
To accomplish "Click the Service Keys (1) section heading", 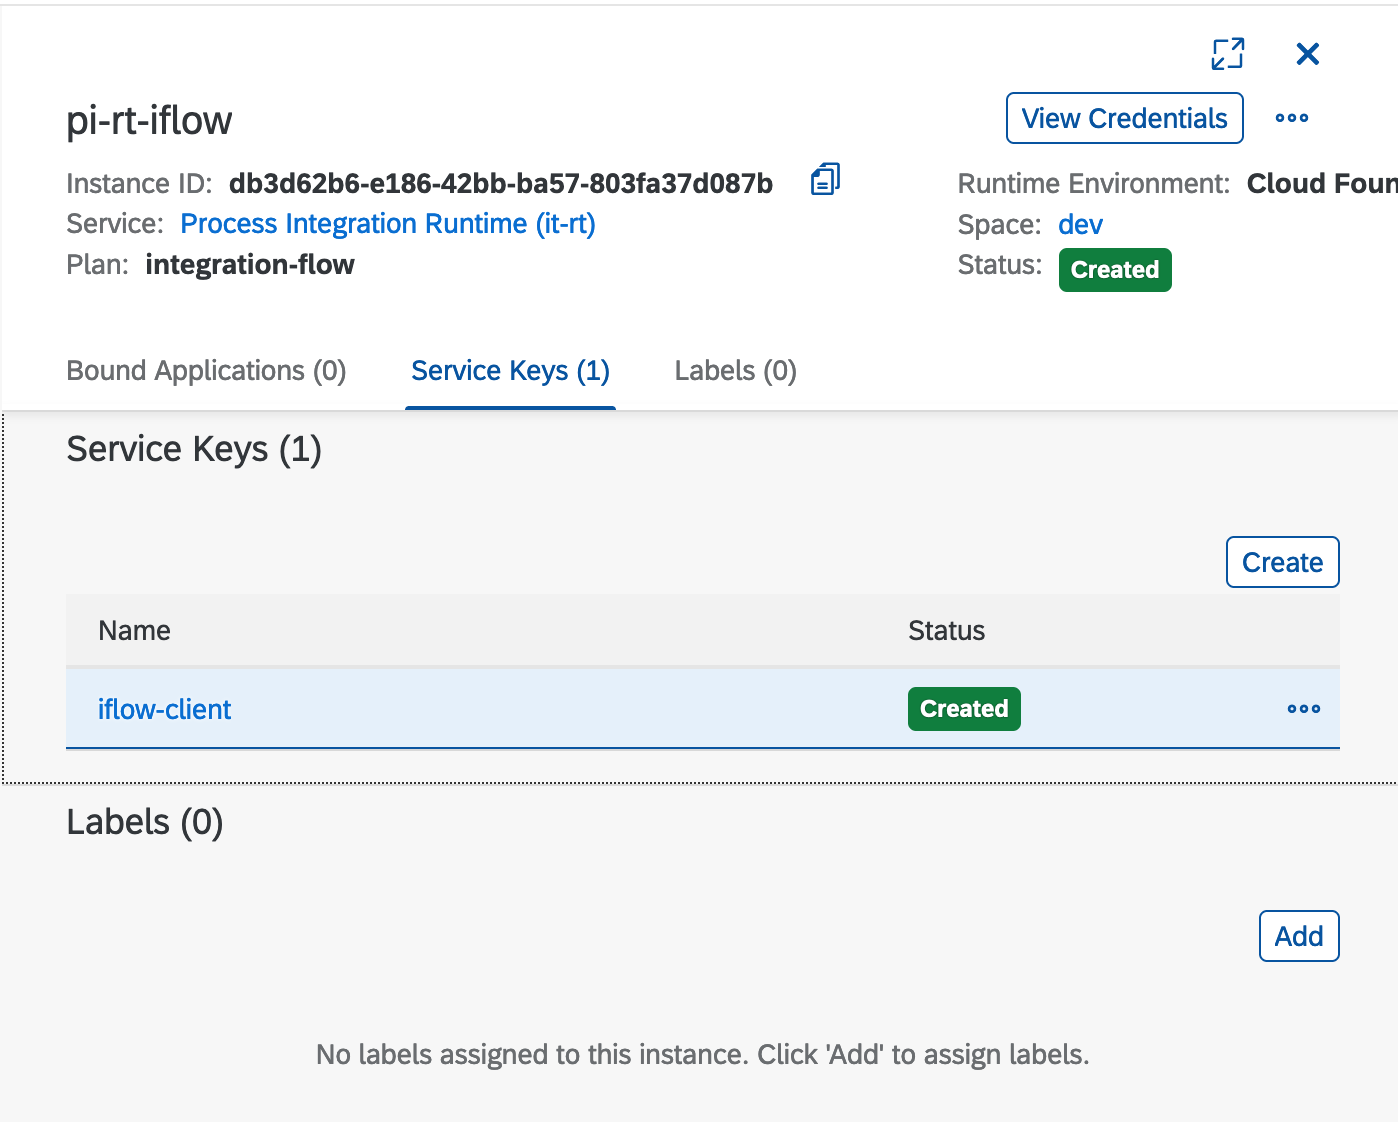I will point(194,449).
